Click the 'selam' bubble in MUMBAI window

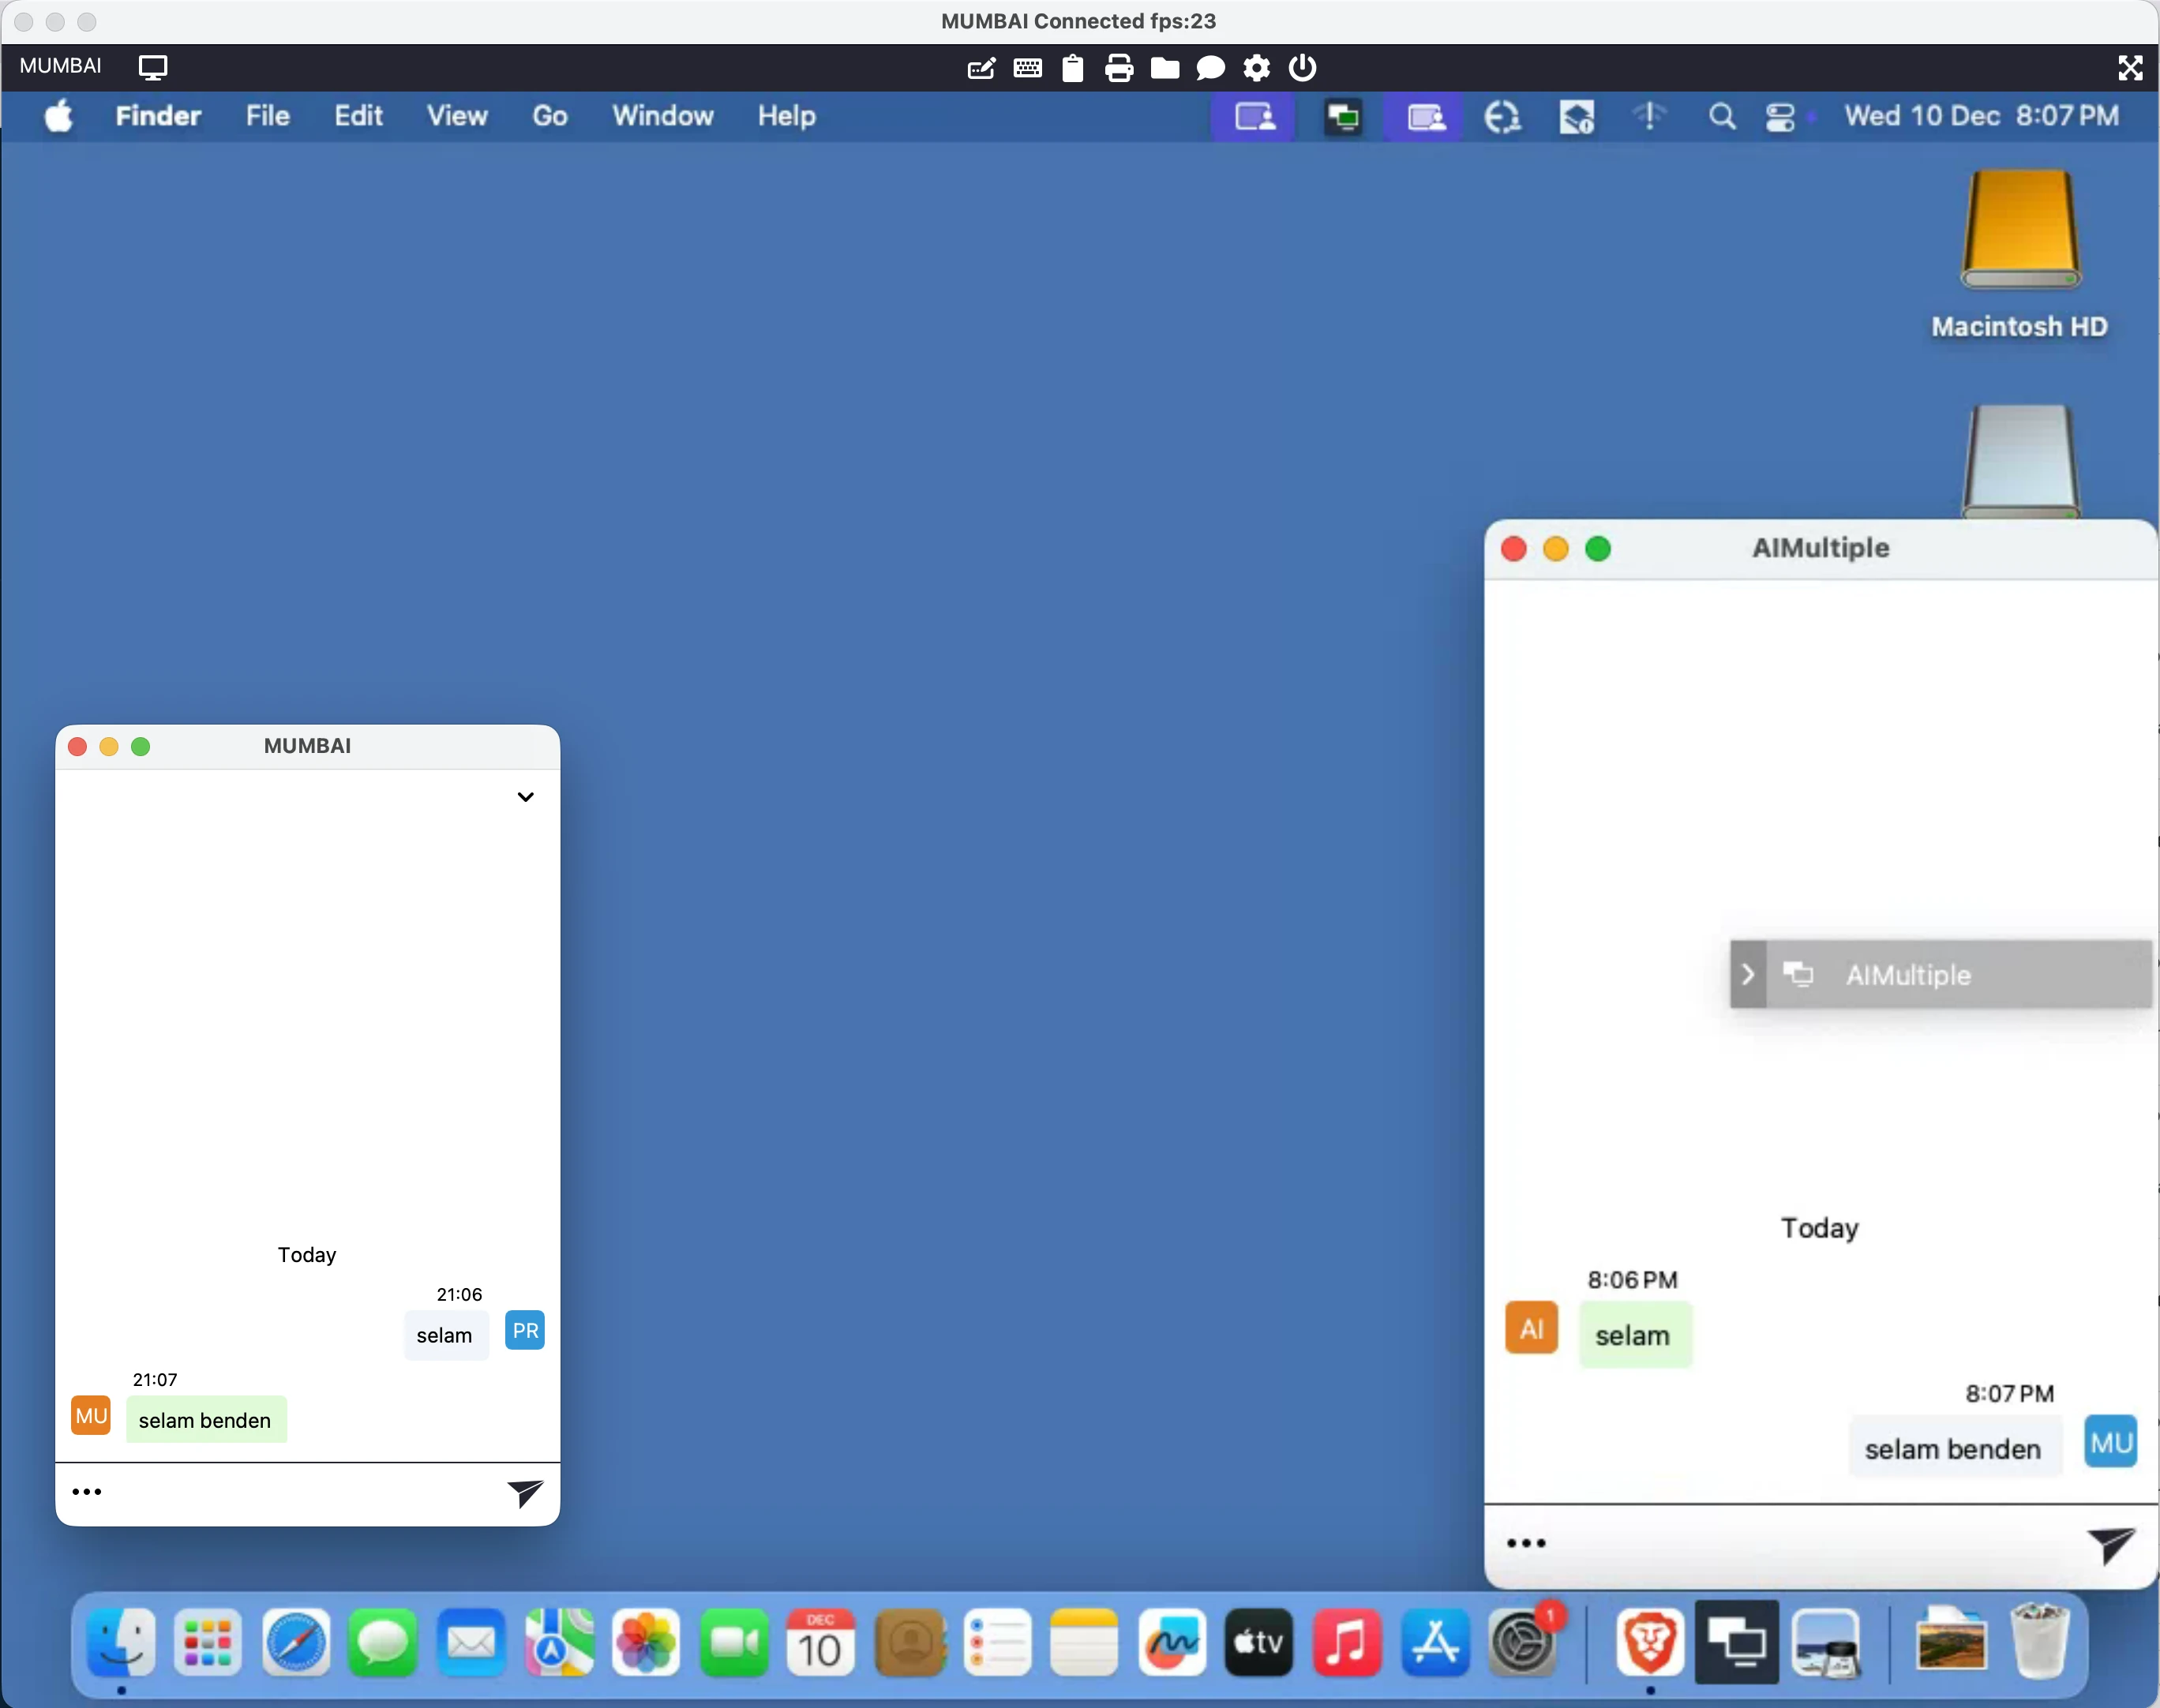coord(445,1335)
